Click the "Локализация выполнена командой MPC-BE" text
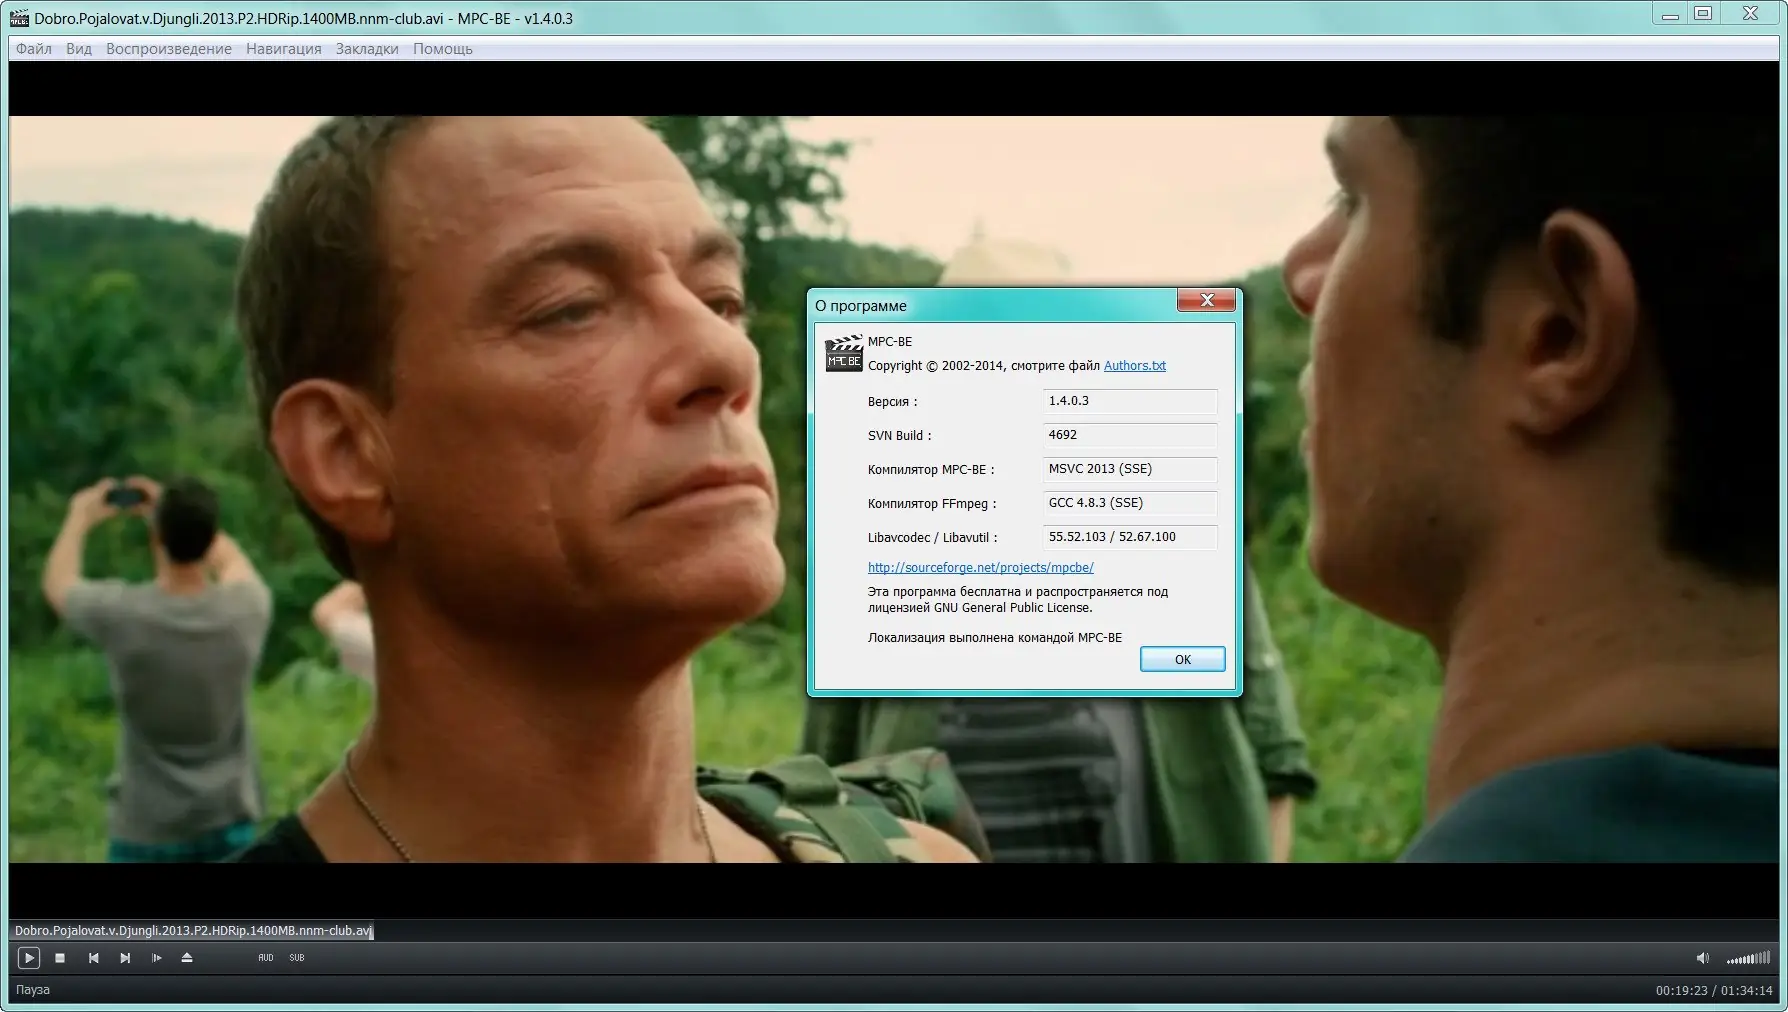The width and height of the screenshot is (1788, 1012). tap(995, 638)
